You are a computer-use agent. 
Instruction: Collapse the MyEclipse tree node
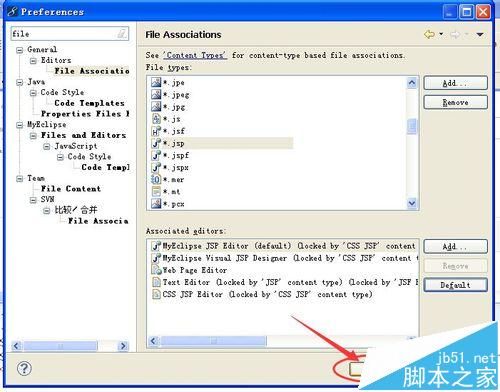tap(20, 125)
